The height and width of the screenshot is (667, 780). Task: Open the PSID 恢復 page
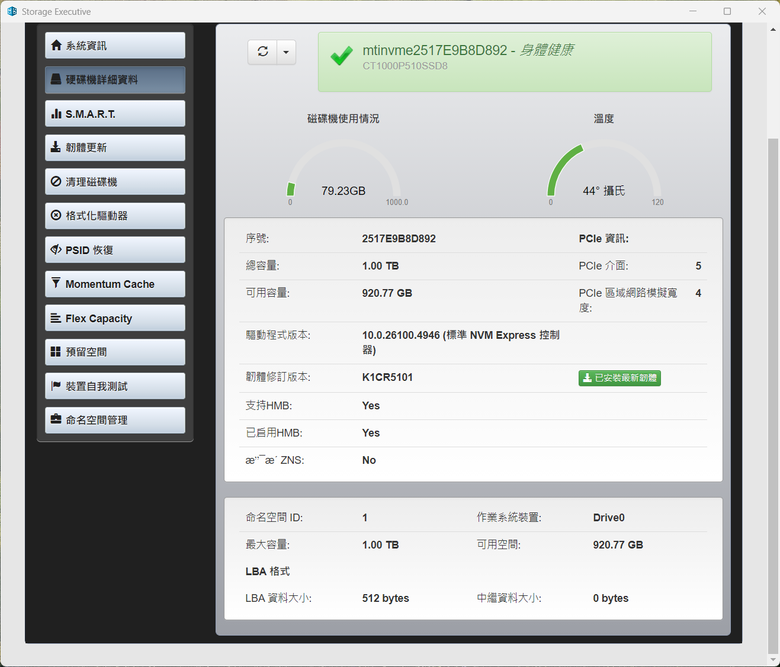pos(115,250)
